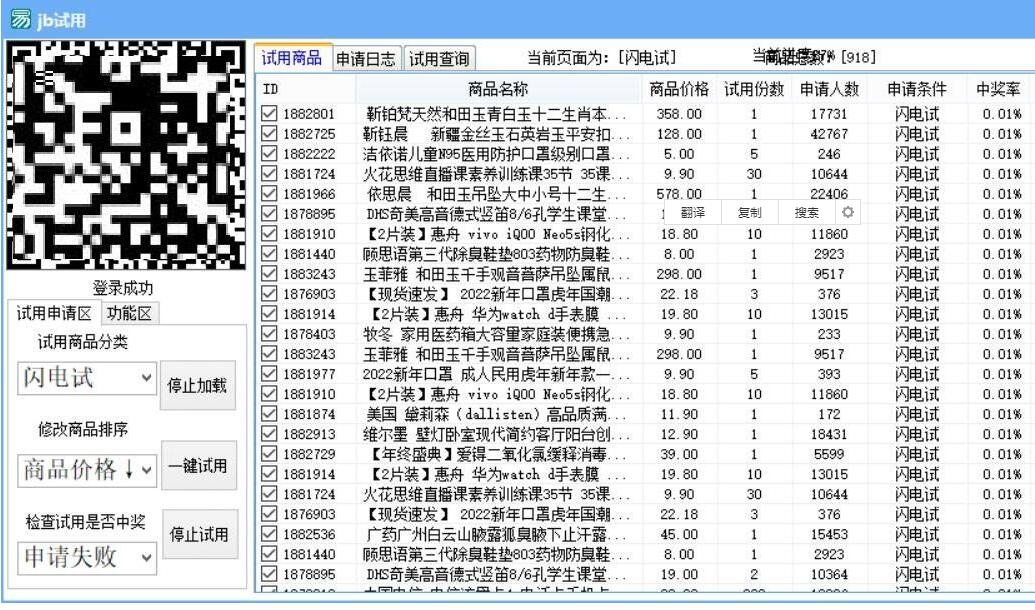
Task: Click the applicant count 15453
Action: (x=829, y=534)
